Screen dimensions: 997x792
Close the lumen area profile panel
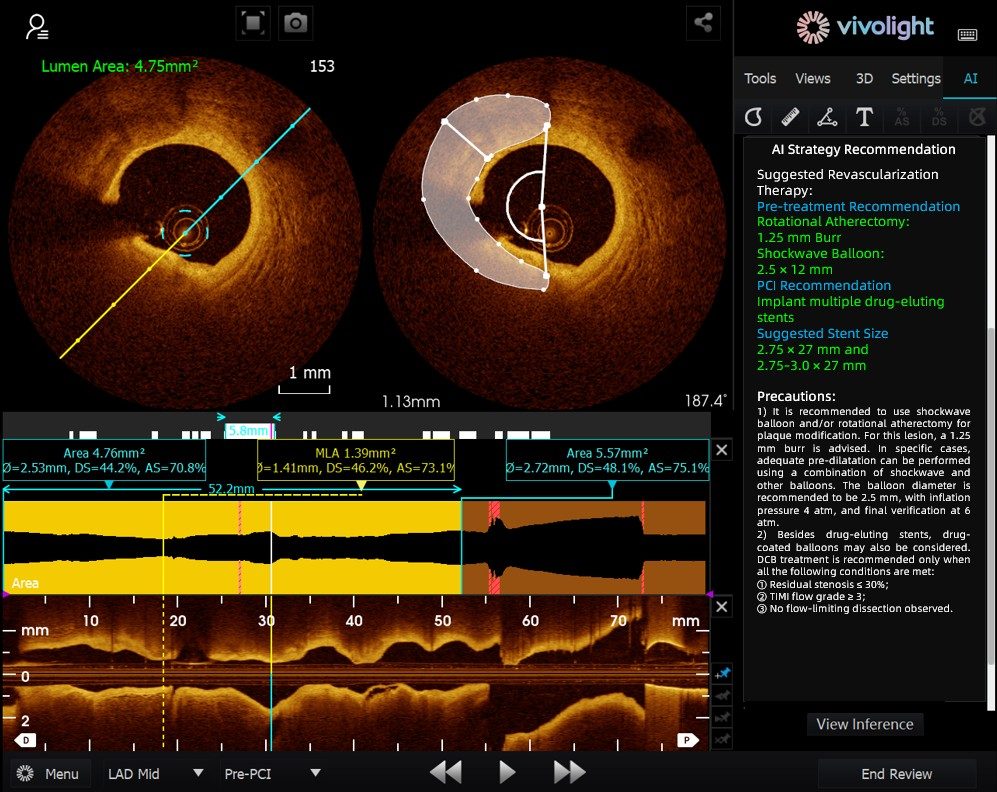(722, 451)
